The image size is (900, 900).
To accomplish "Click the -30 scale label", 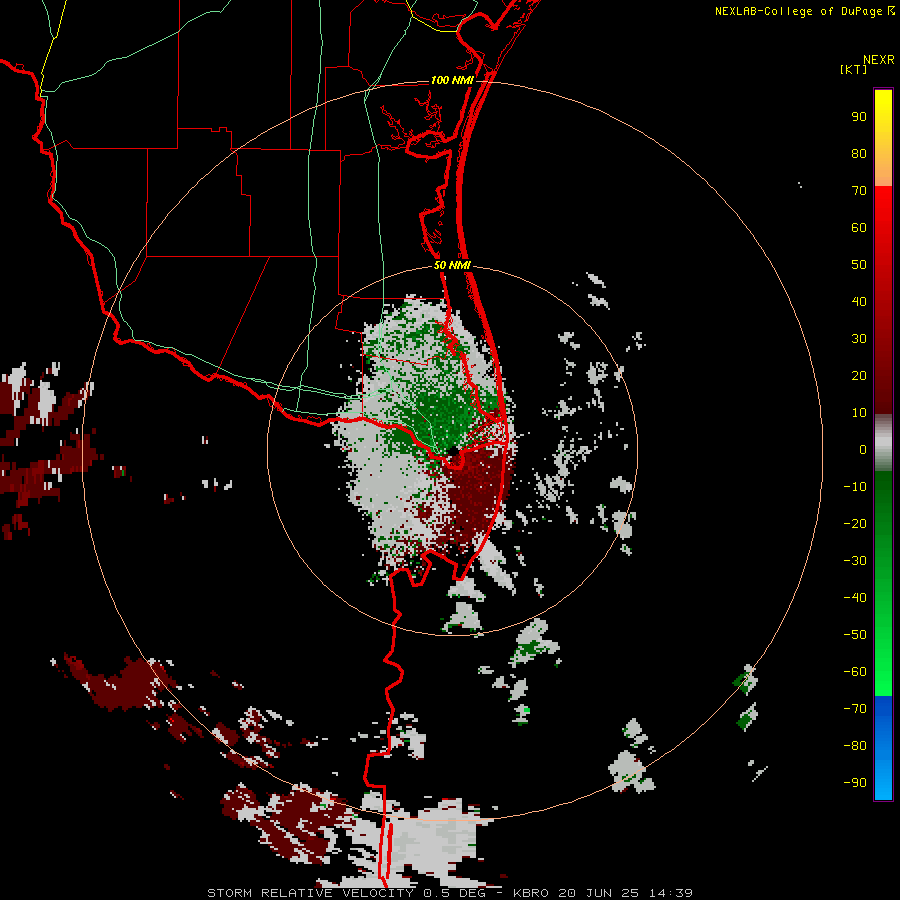I will [855, 561].
